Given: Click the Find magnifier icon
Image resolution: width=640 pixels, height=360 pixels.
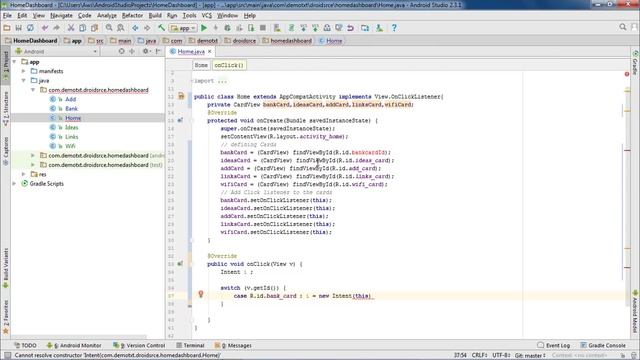Looking at the screenshot, I should point(109,28).
